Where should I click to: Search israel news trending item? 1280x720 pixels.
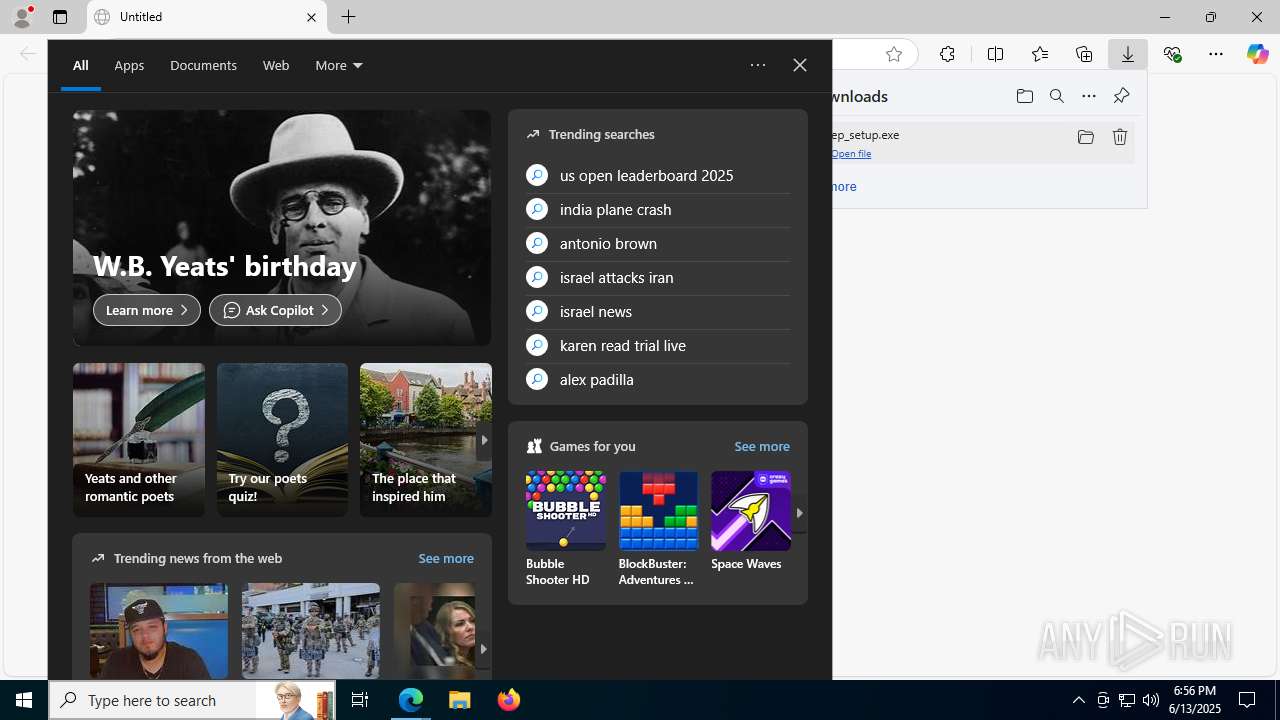coord(658,311)
